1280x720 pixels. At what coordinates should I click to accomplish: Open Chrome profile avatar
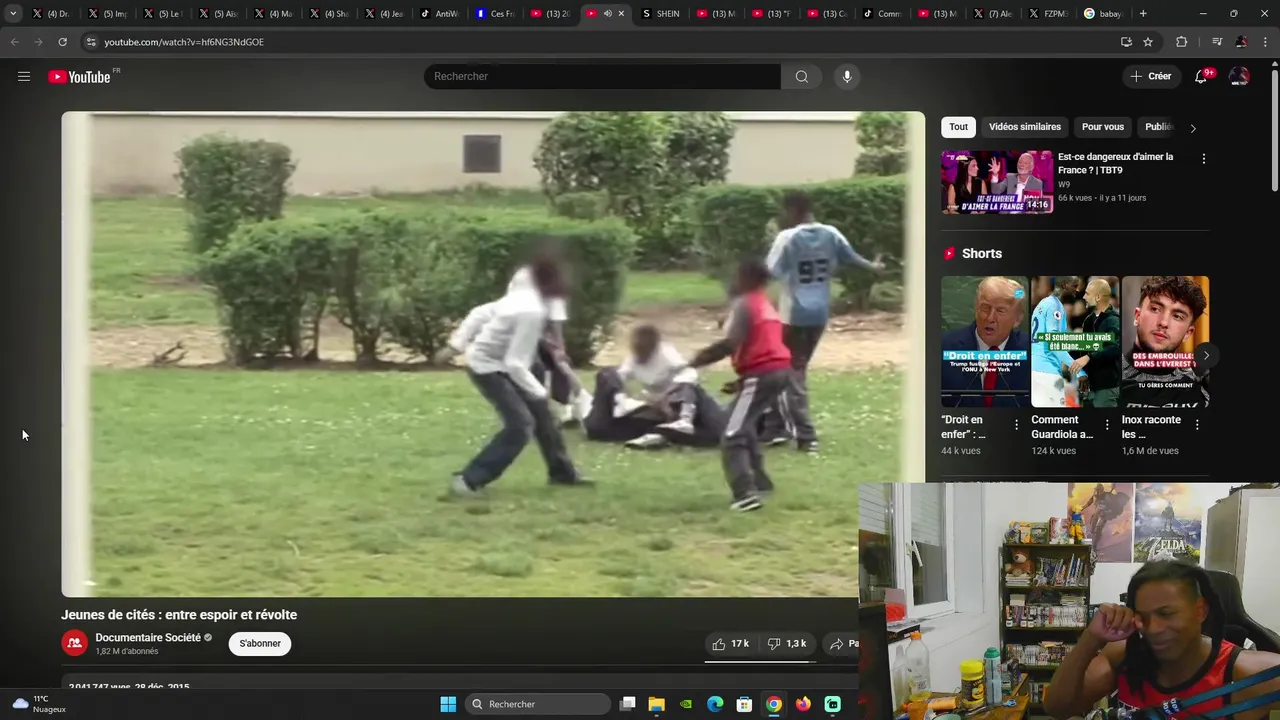click(1241, 42)
